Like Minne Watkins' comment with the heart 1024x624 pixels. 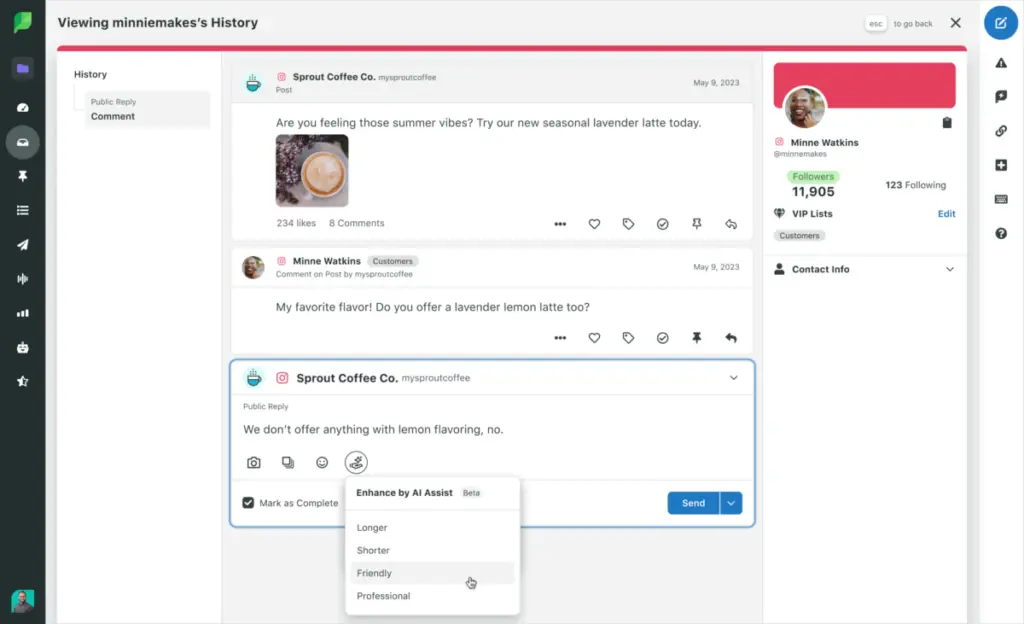click(x=595, y=338)
